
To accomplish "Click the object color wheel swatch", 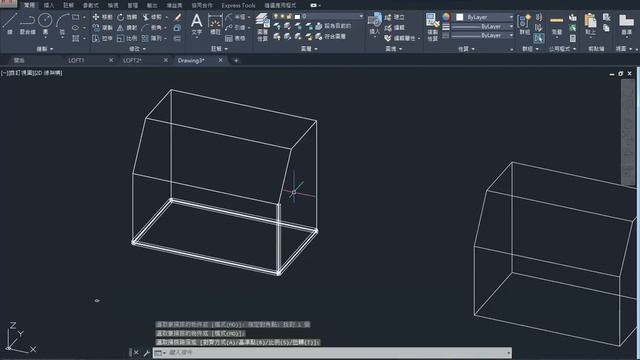I will click(x=446, y=17).
